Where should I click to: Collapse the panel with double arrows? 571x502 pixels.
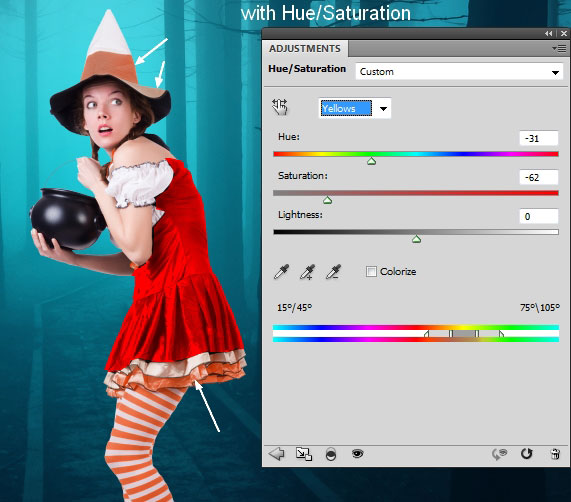click(x=548, y=33)
